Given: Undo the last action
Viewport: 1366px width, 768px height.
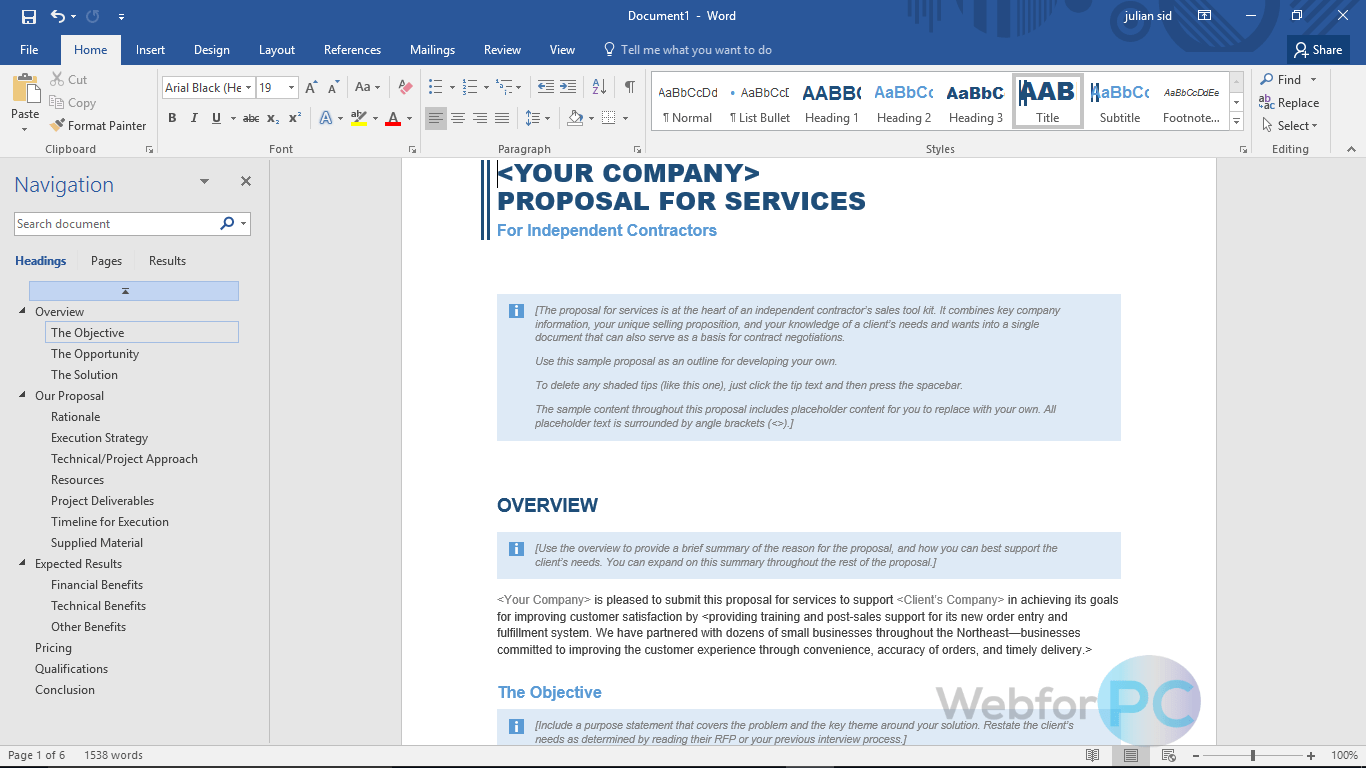Looking at the screenshot, I should pos(58,16).
